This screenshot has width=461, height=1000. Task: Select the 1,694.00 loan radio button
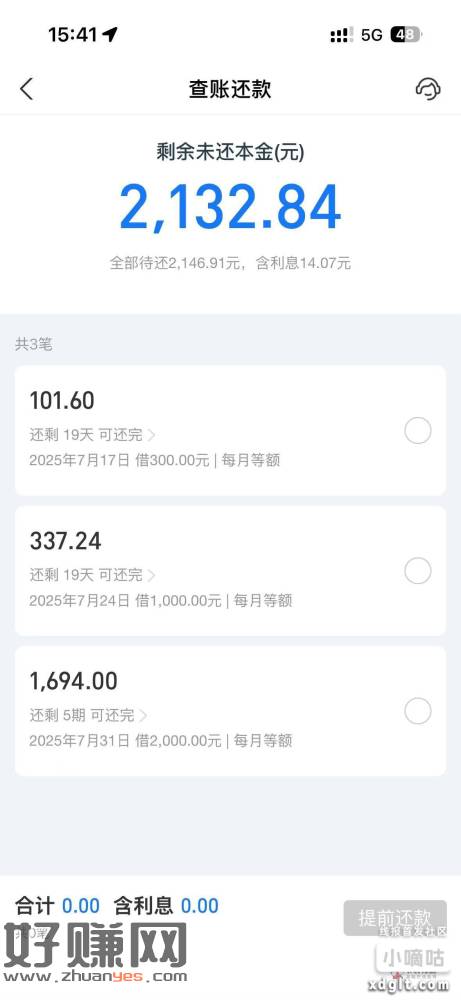tap(418, 711)
